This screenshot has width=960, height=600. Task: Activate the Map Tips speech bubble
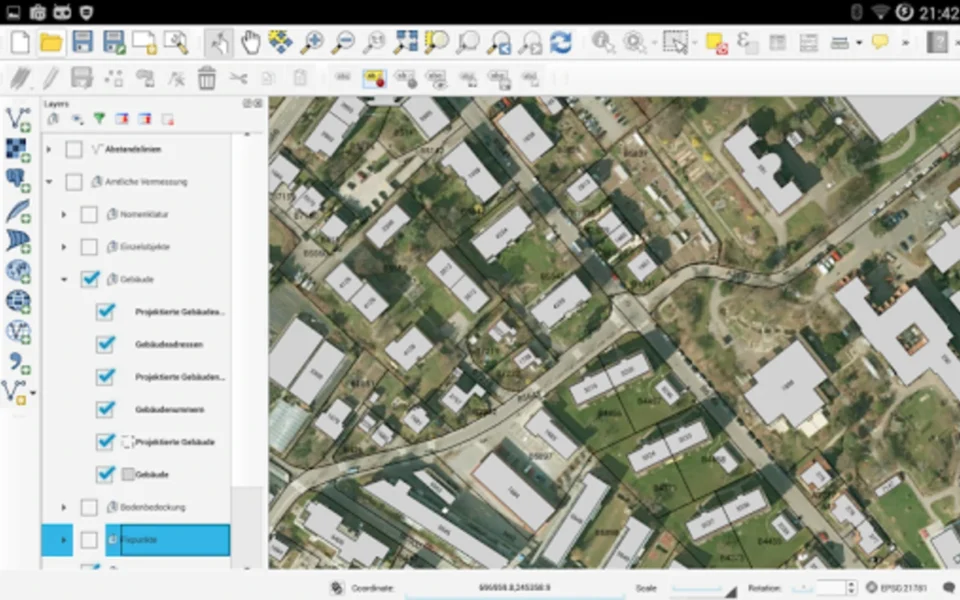pyautogui.click(x=880, y=42)
